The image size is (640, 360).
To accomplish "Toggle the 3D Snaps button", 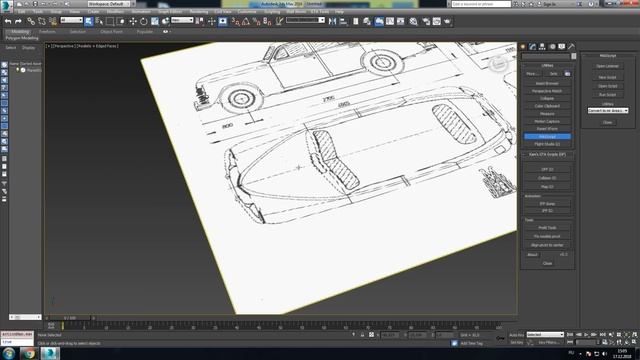I will pos(236,21).
